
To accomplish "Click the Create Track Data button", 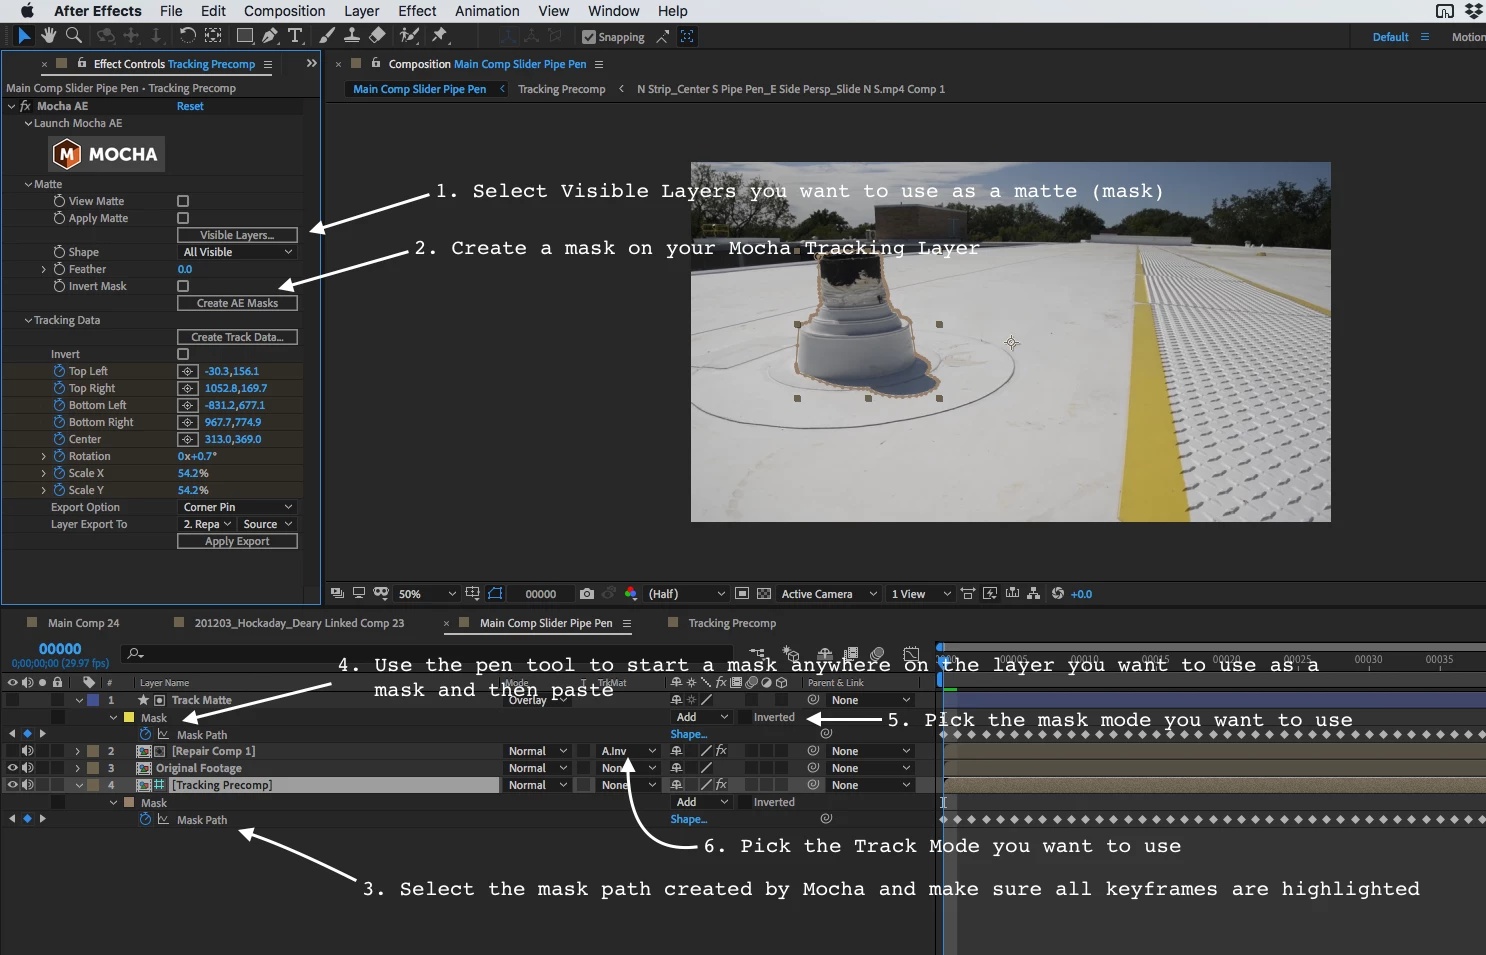I will coord(237,337).
